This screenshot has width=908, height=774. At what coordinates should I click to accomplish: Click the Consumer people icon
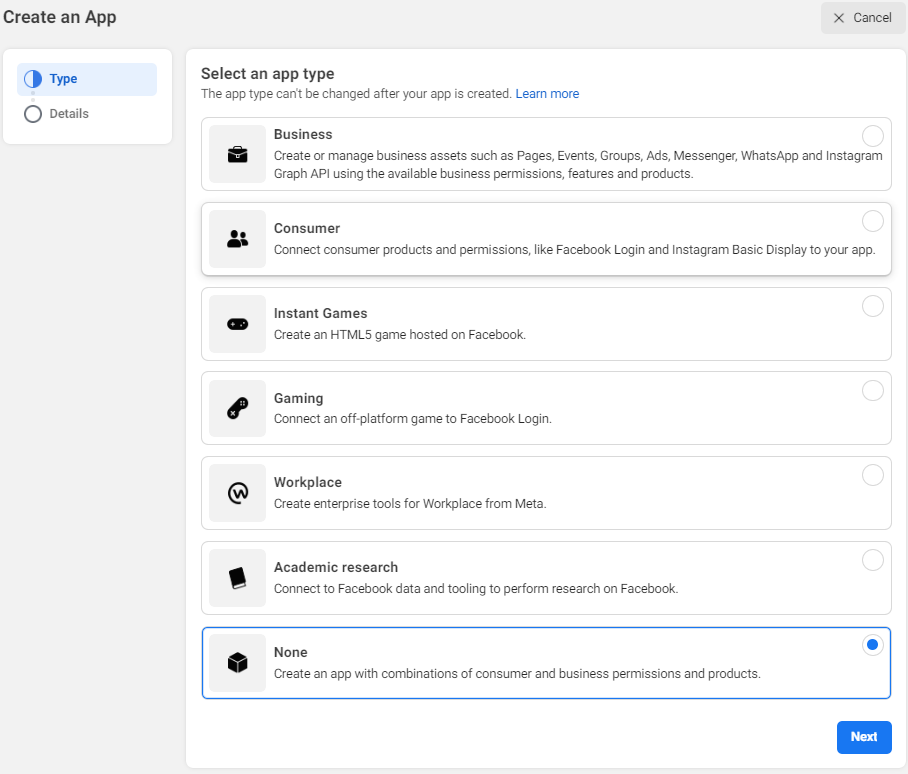click(x=237, y=239)
